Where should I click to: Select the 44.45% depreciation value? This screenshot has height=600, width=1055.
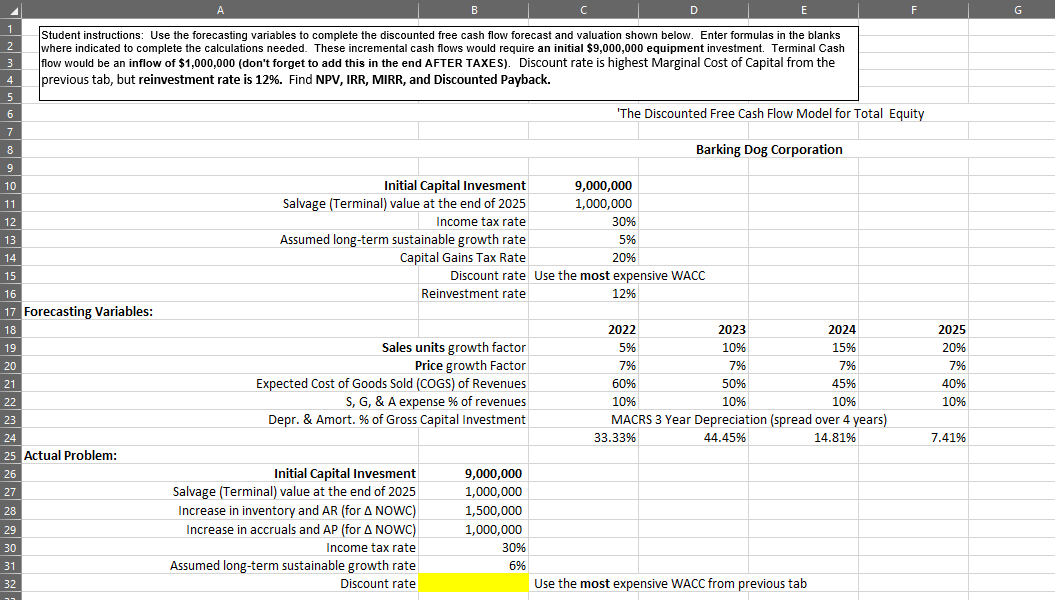(x=725, y=438)
